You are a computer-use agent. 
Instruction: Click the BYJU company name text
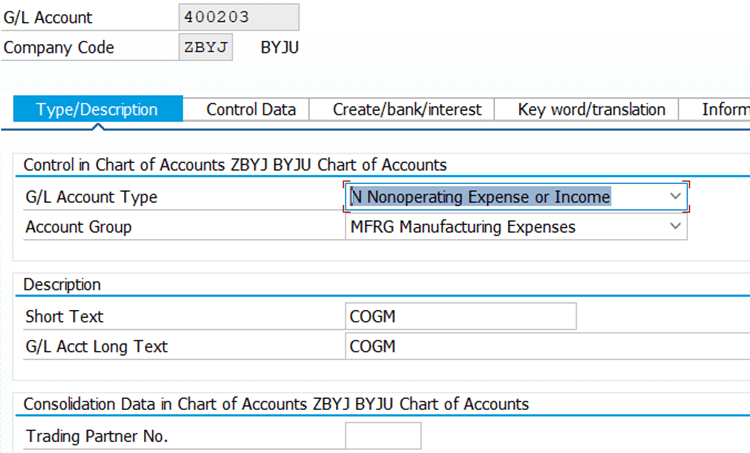click(280, 47)
